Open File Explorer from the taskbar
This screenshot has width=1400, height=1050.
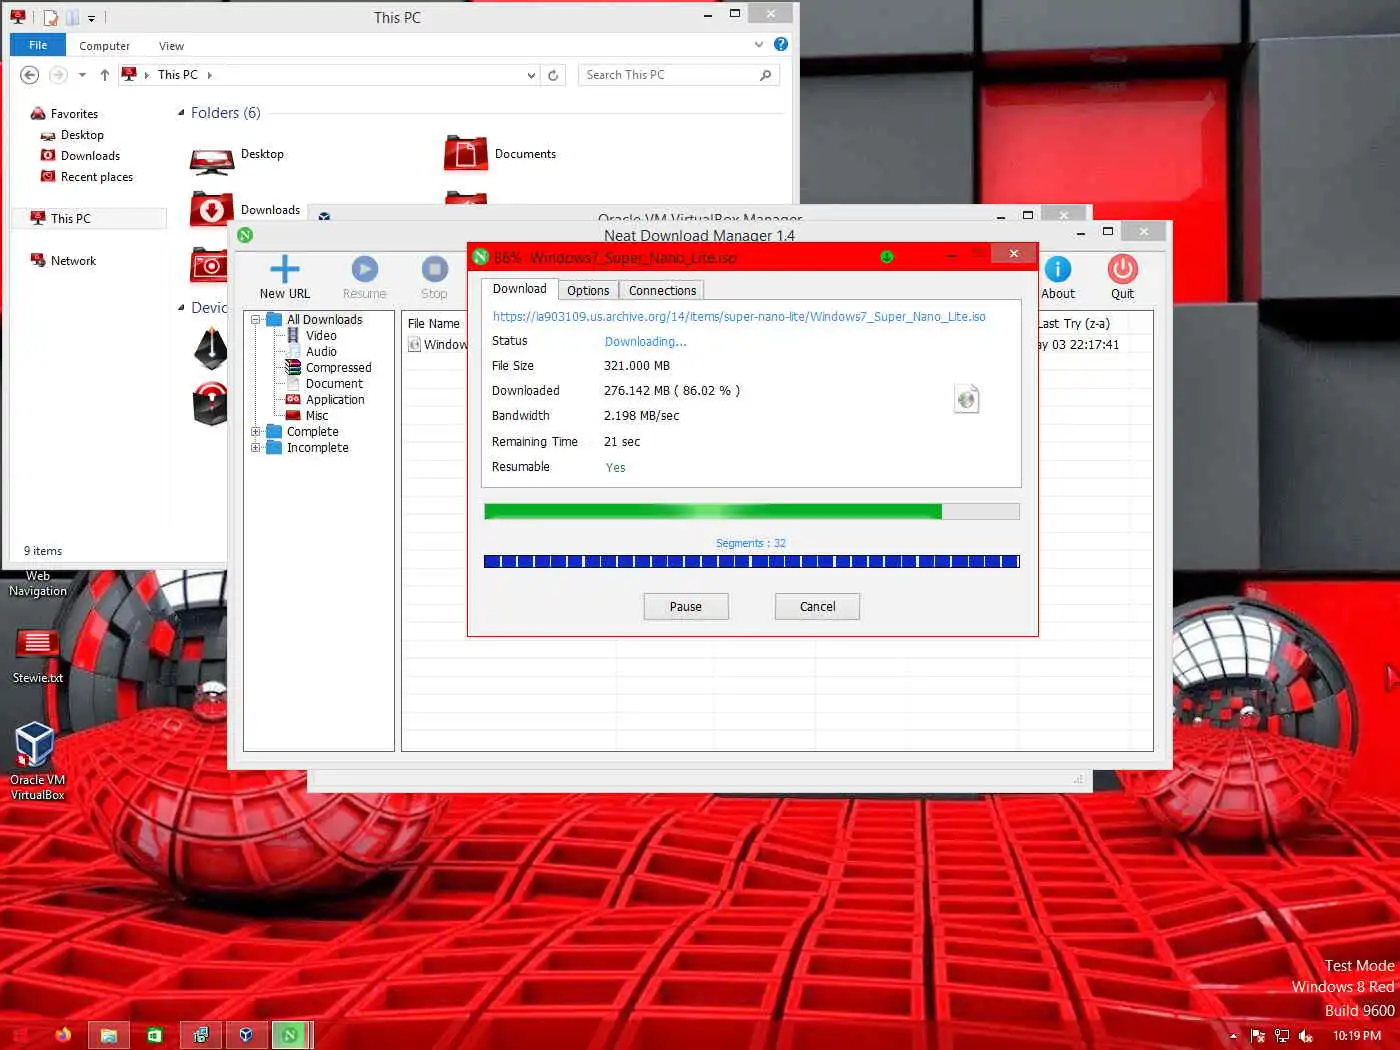(108, 1035)
